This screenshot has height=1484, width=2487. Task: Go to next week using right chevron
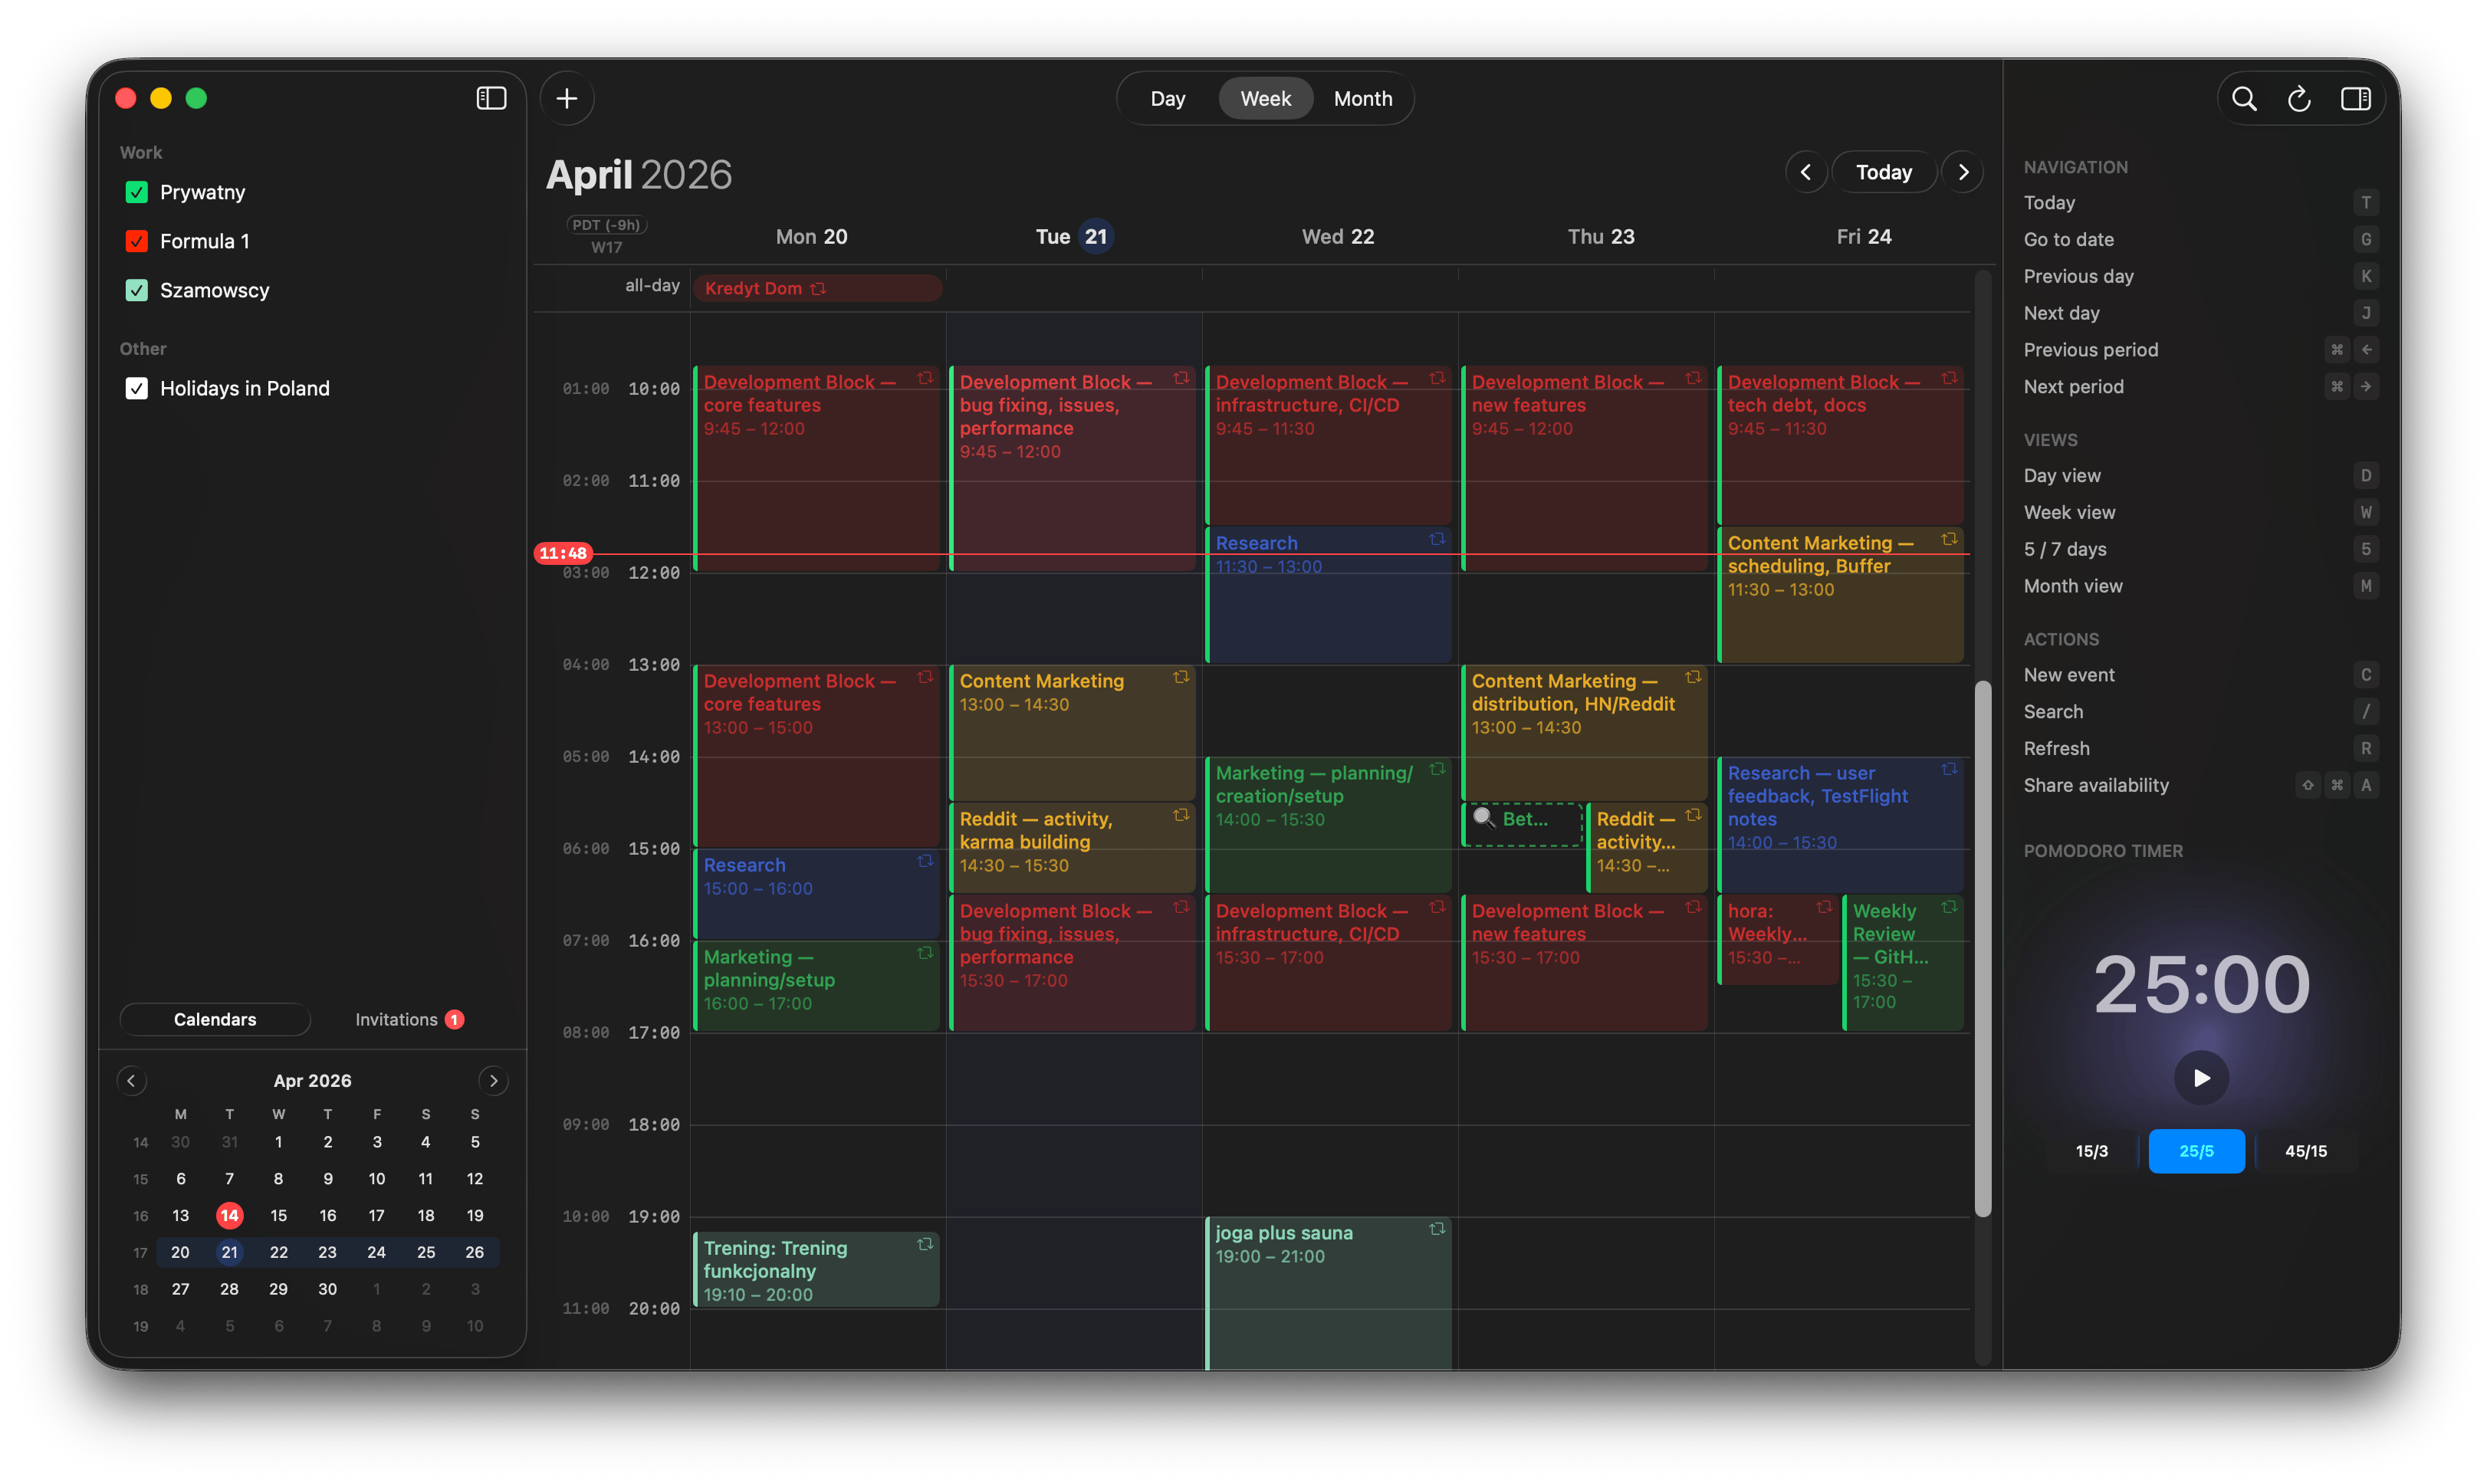point(1963,172)
